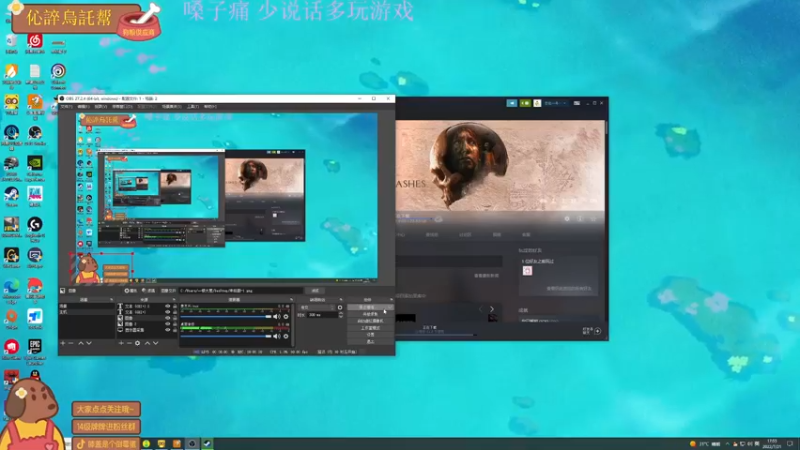Click the Start Recording button in OBS Controls
This screenshot has width=800, height=450.
[370, 314]
